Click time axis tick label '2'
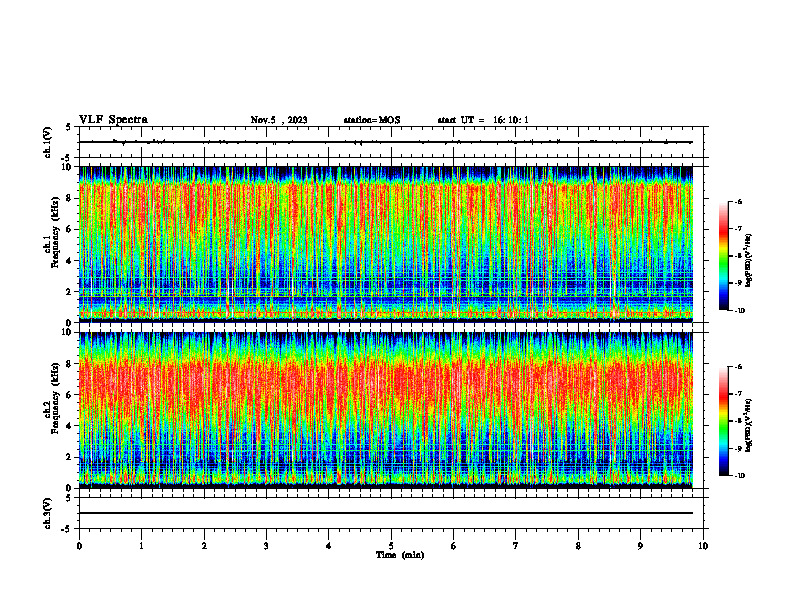 (x=204, y=546)
